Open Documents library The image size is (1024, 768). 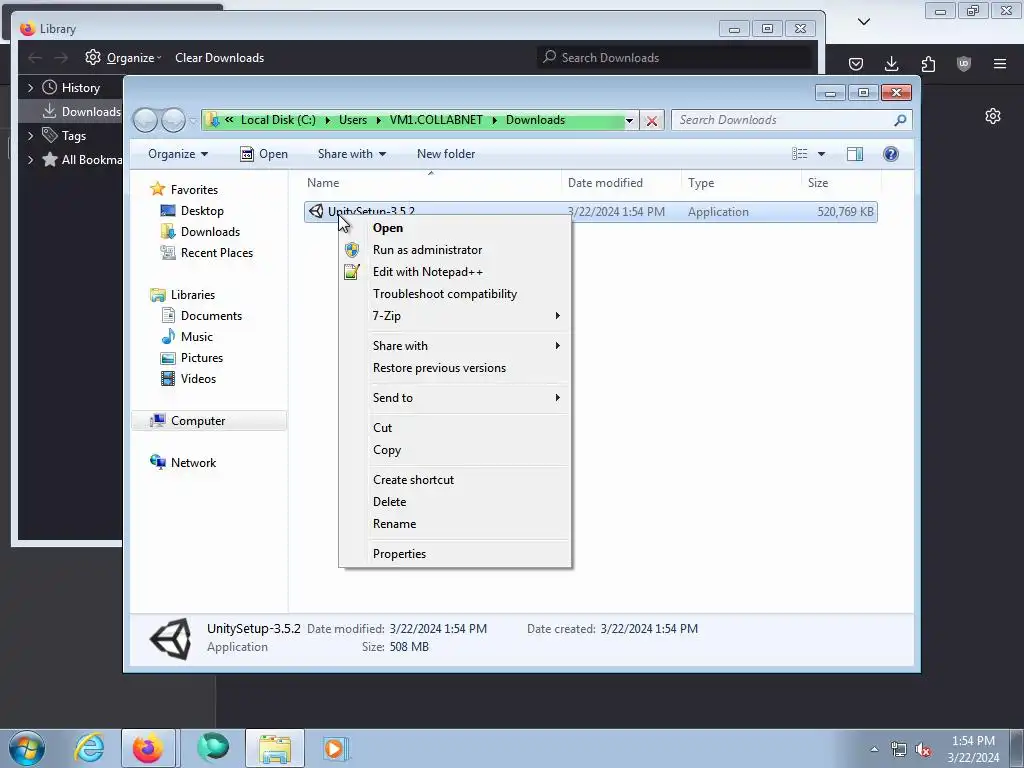[211, 316]
